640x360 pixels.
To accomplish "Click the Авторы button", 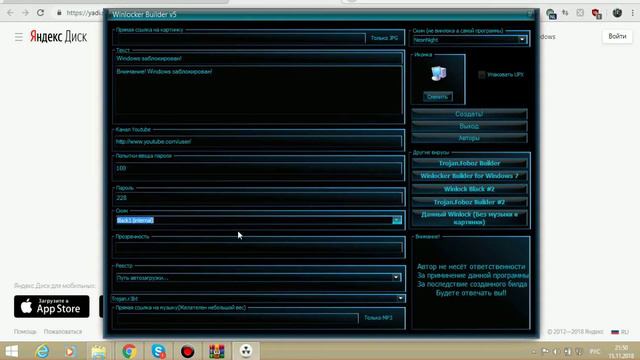I will [469, 138].
